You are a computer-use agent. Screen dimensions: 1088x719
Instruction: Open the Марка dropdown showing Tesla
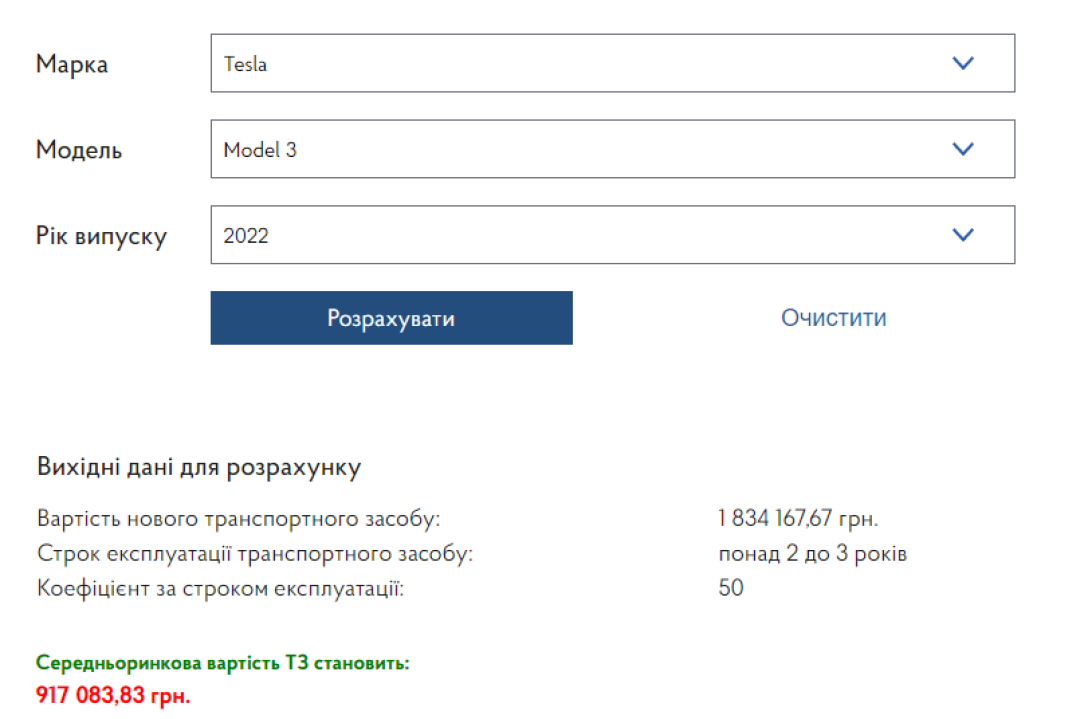580,64
